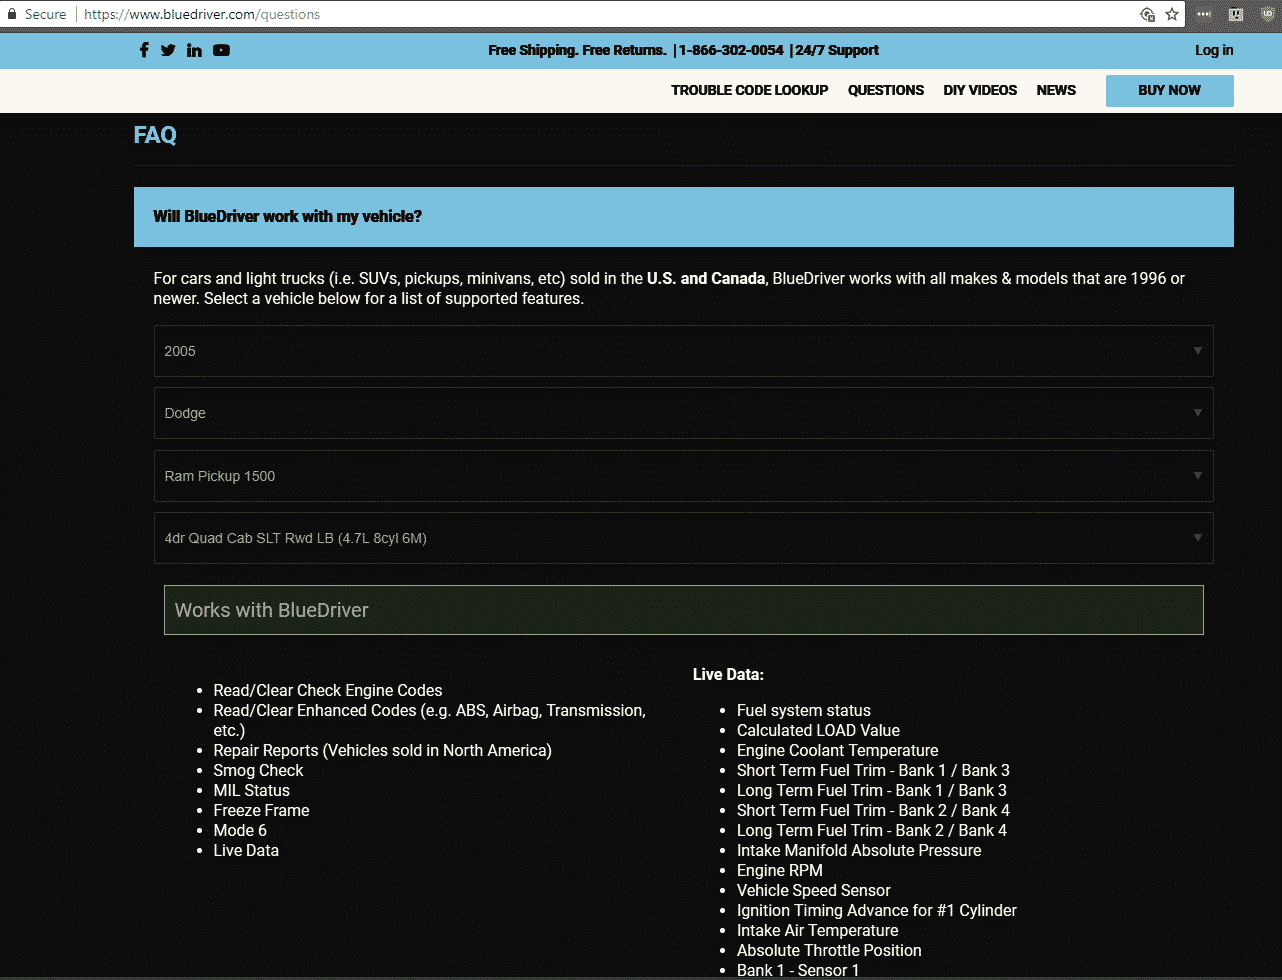This screenshot has width=1282, height=980.
Task: Click 'Intake Manifold Absolute Pressure' entry
Action: pos(859,850)
